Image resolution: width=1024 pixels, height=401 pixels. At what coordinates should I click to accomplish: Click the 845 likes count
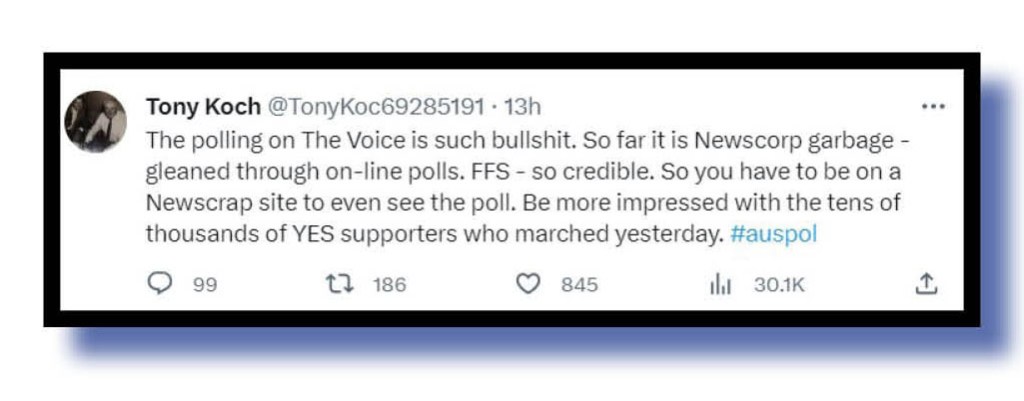579,285
